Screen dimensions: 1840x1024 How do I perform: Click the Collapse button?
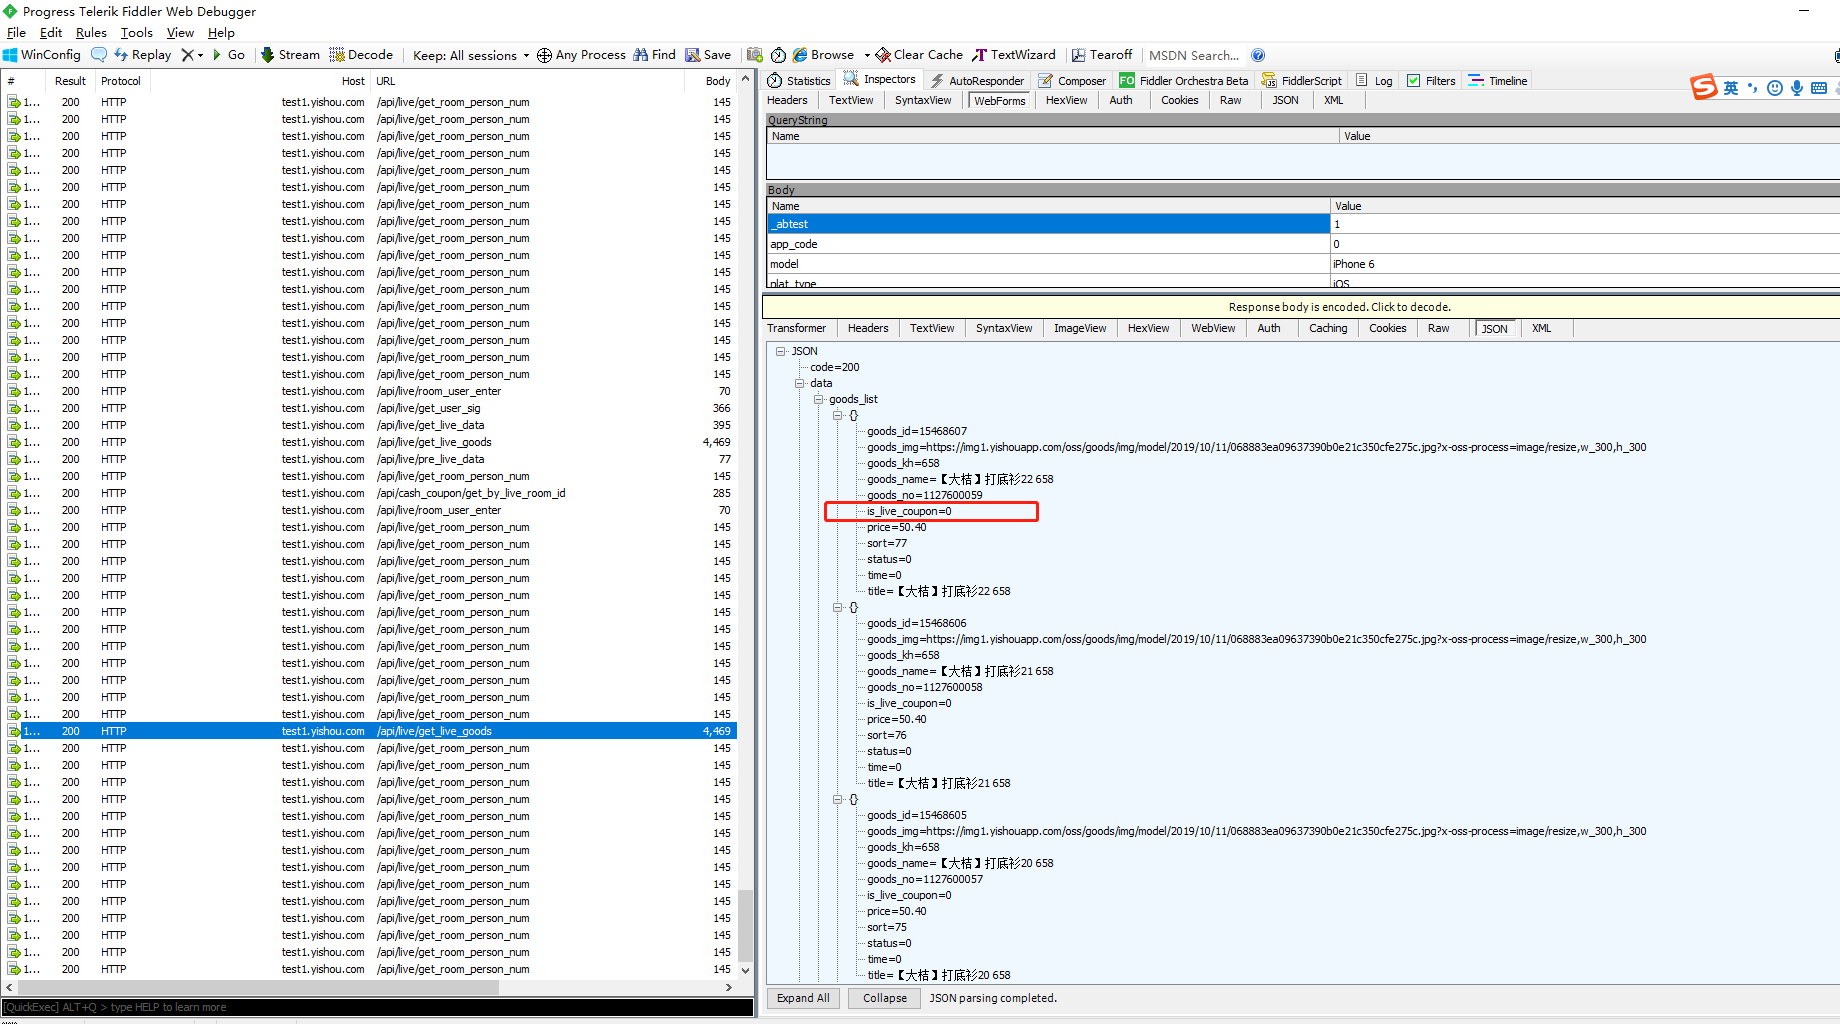point(885,998)
